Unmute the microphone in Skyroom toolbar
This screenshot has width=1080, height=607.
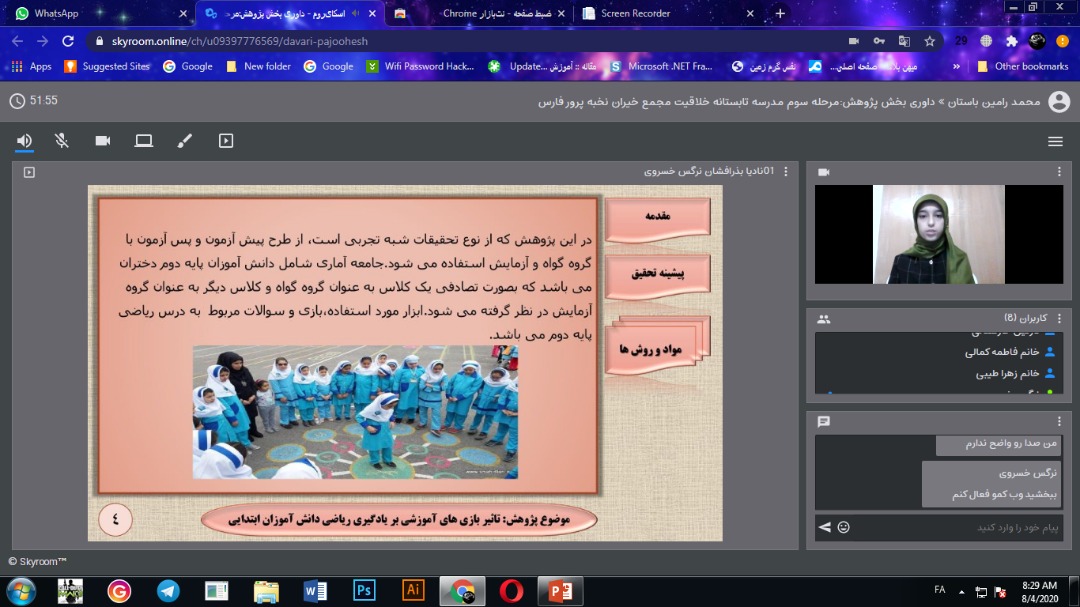pyautogui.click(x=62, y=141)
